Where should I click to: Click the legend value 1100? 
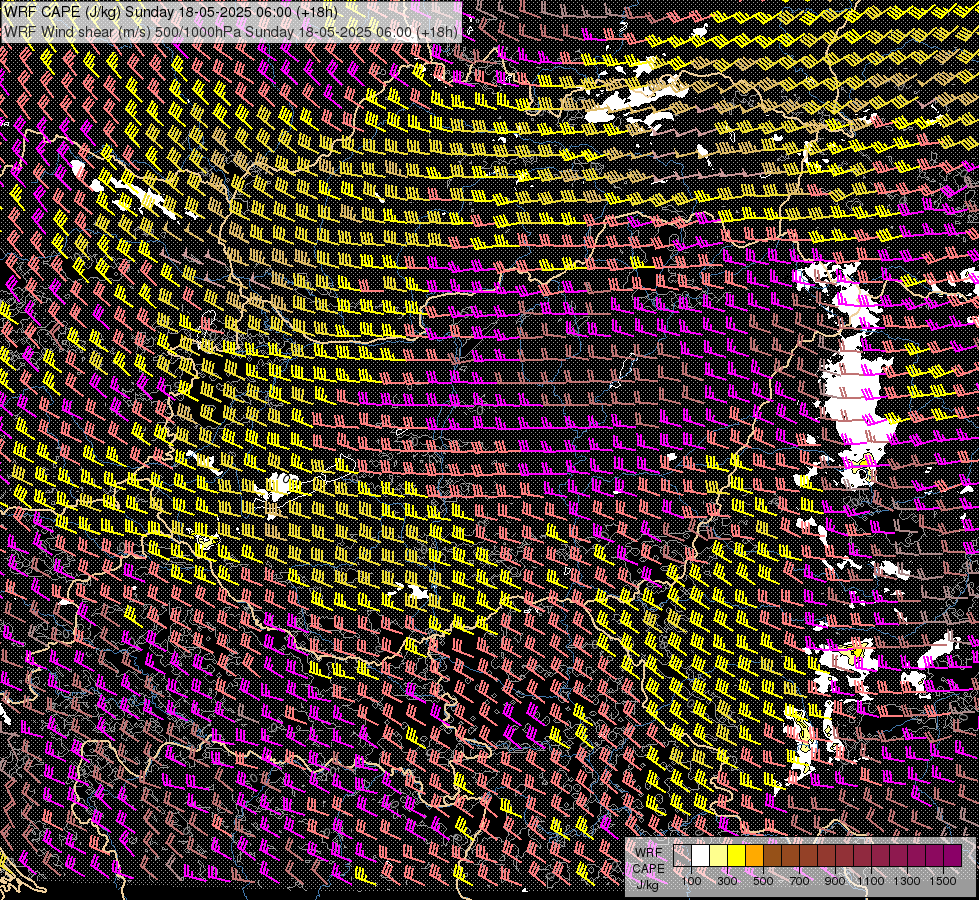click(870, 881)
